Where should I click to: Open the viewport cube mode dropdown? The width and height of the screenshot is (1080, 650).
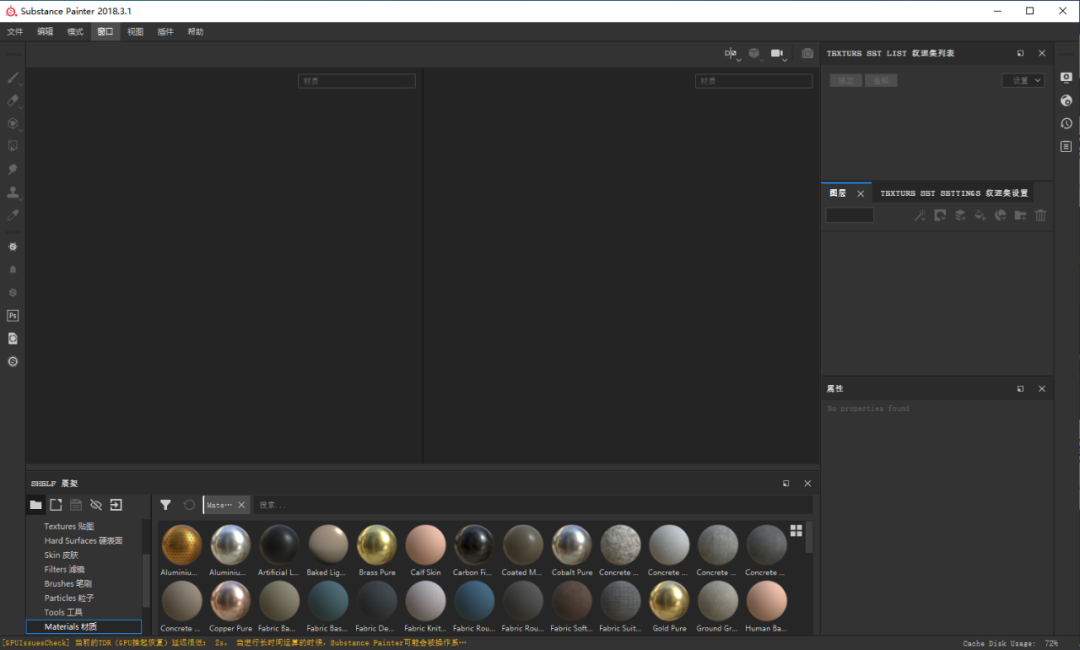tap(755, 54)
